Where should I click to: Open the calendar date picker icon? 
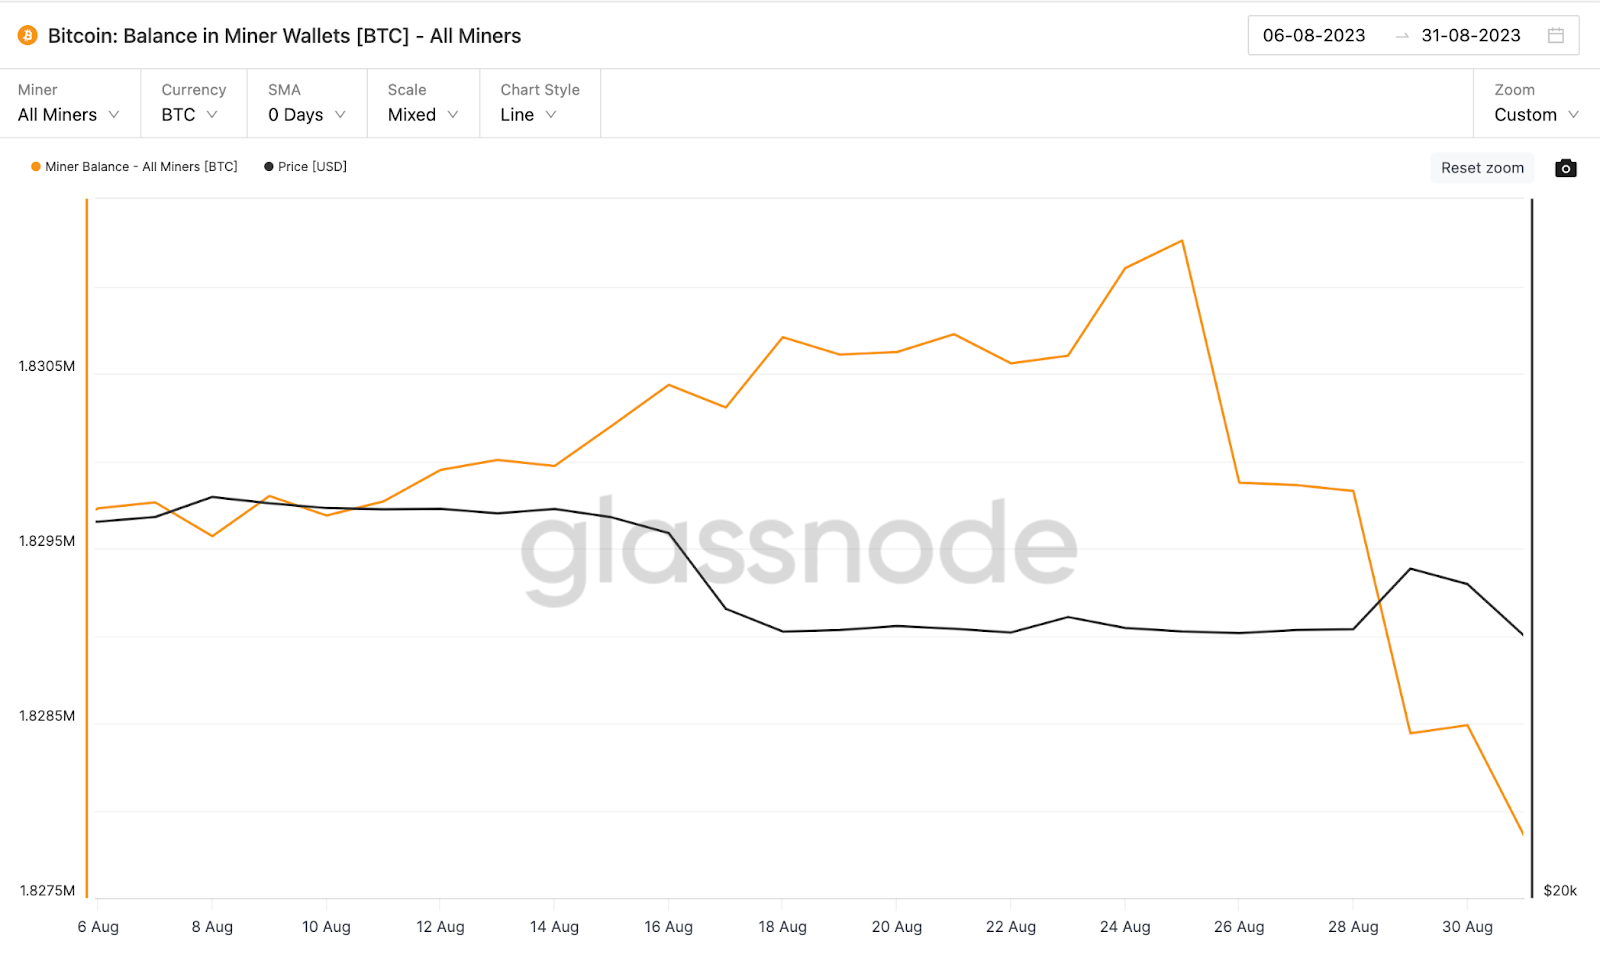coord(1556,35)
